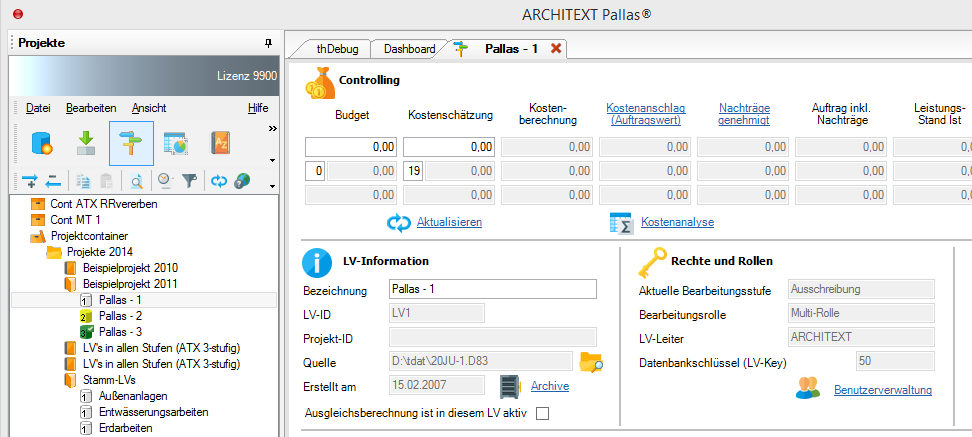Select Entwässerungsarbeiten in the tree
The image size is (972, 437).
point(153,412)
